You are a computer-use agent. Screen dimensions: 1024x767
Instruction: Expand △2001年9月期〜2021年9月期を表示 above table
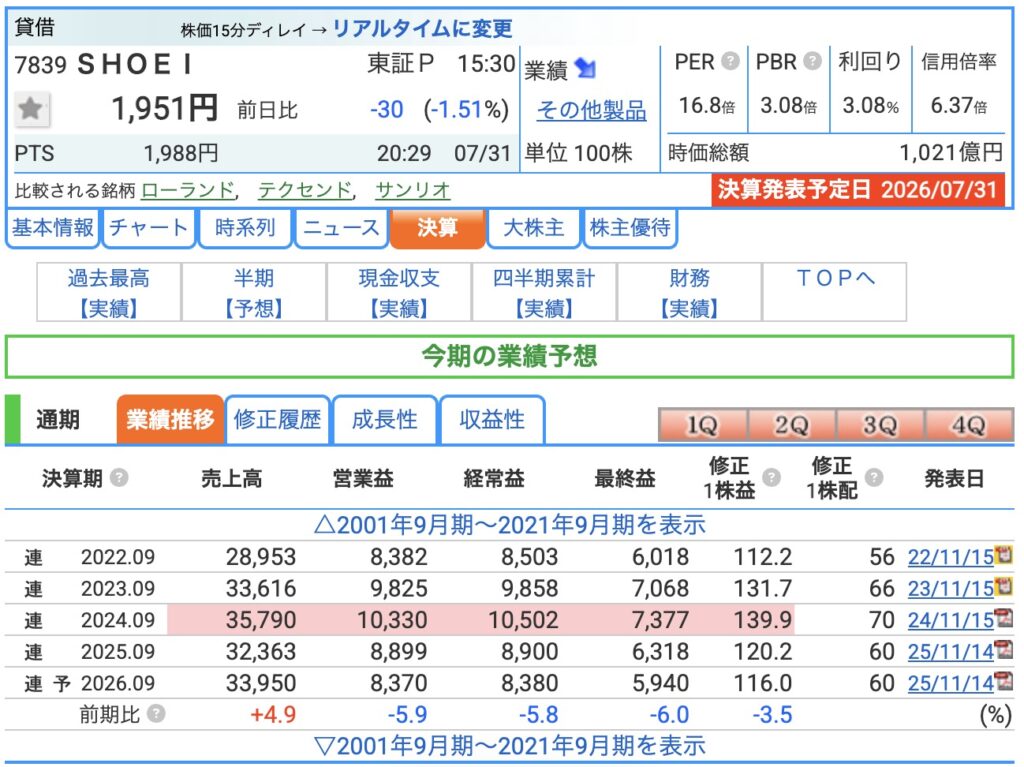click(x=509, y=525)
